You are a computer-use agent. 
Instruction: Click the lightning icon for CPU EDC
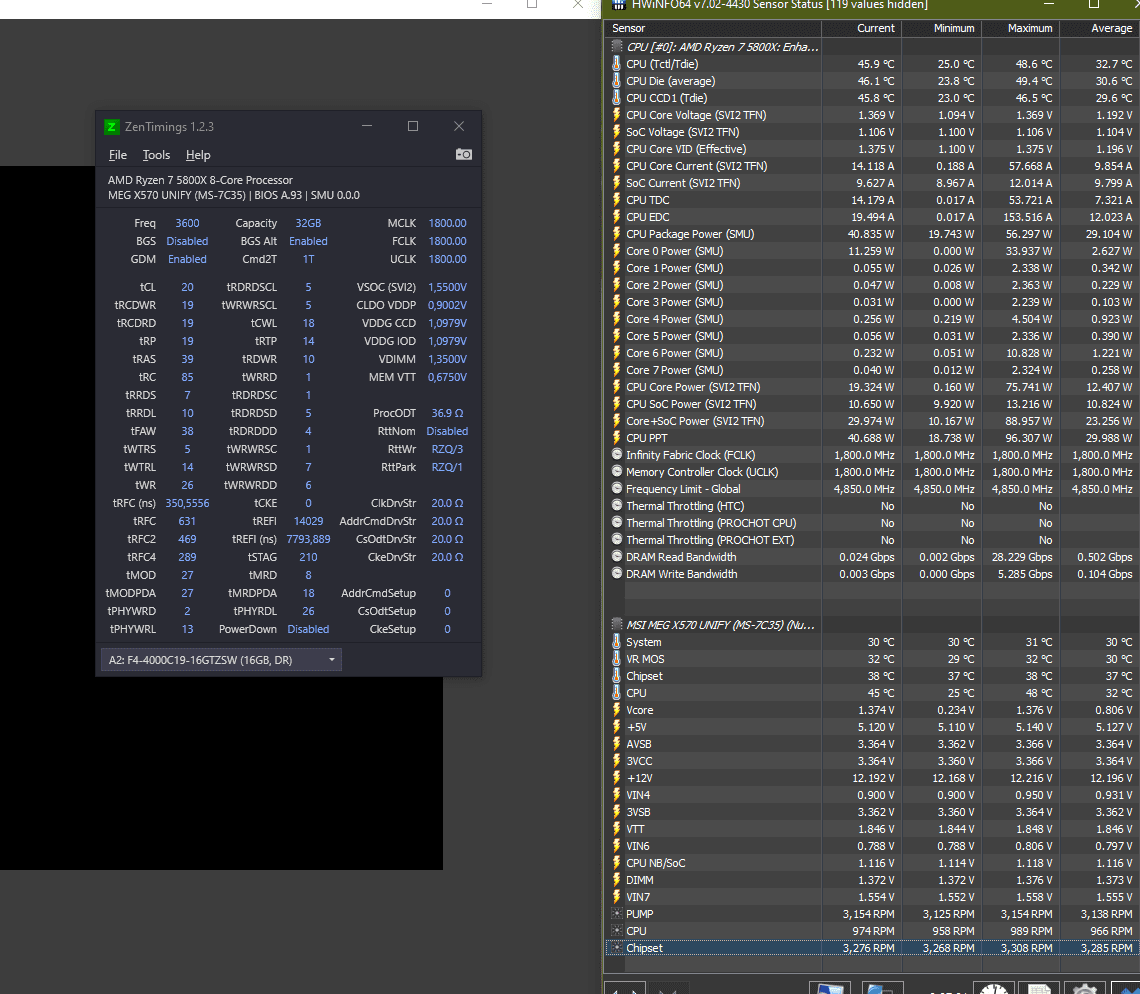[x=617, y=217]
